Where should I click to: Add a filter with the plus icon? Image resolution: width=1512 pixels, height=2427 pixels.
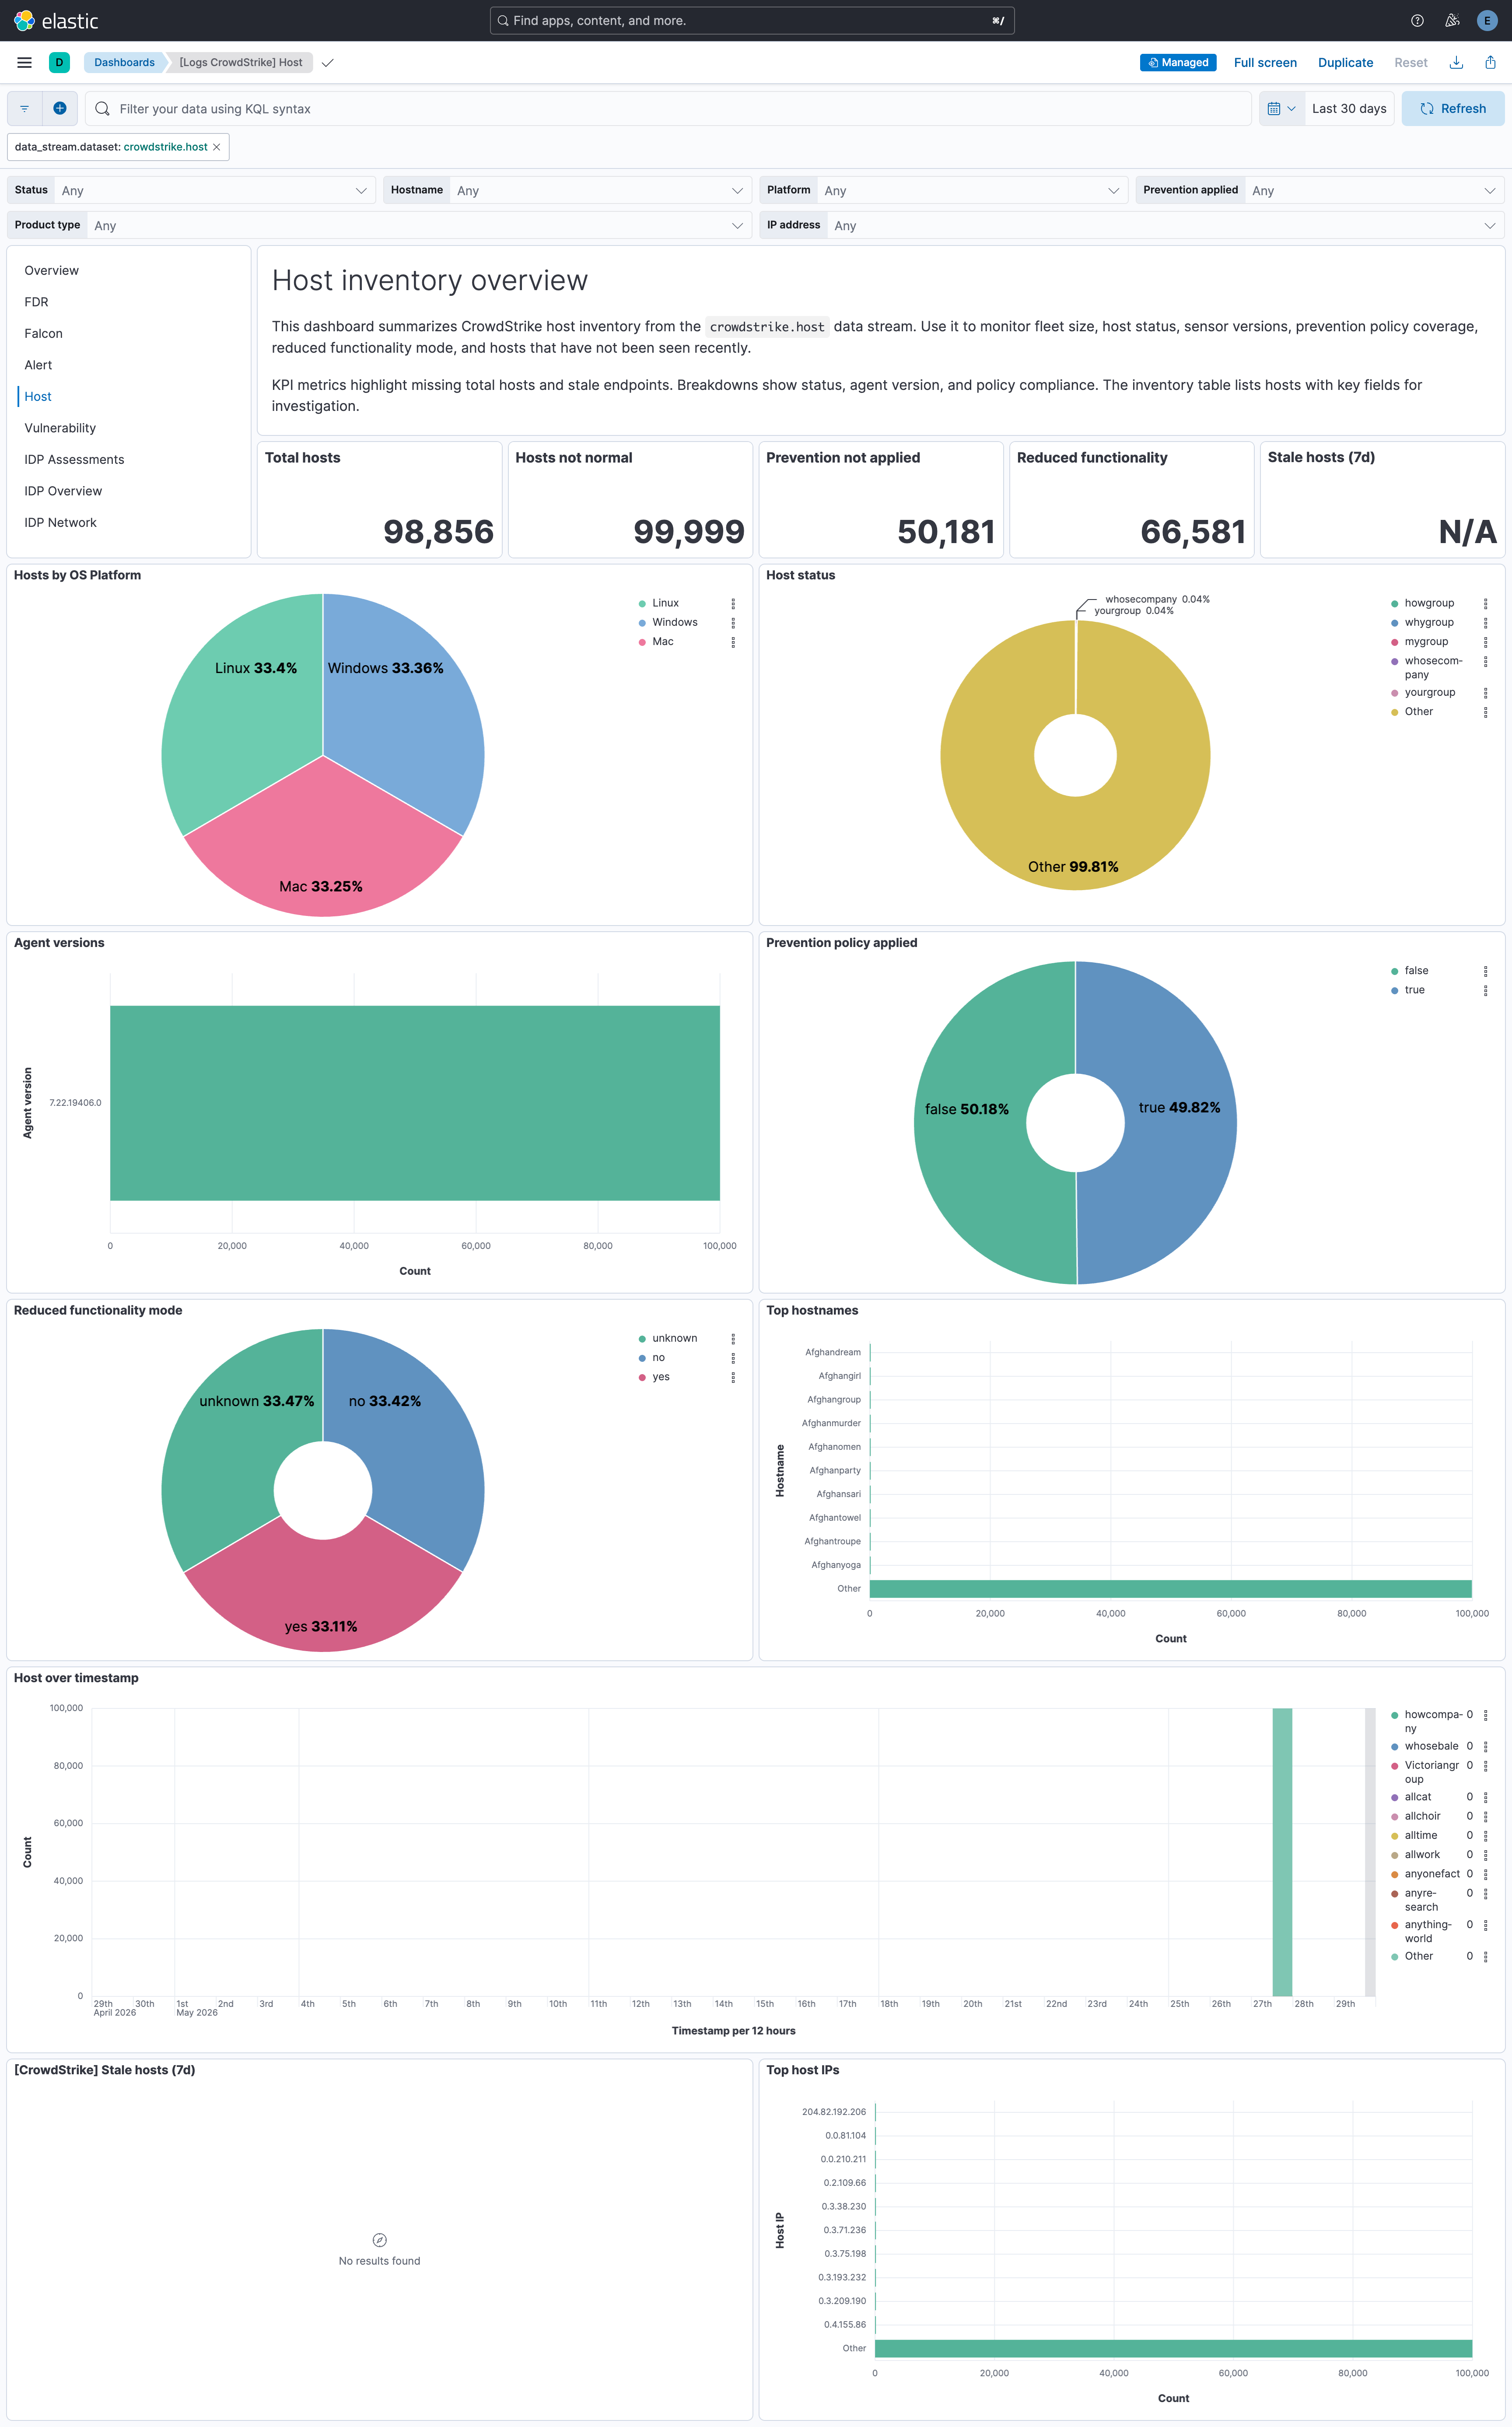point(60,109)
